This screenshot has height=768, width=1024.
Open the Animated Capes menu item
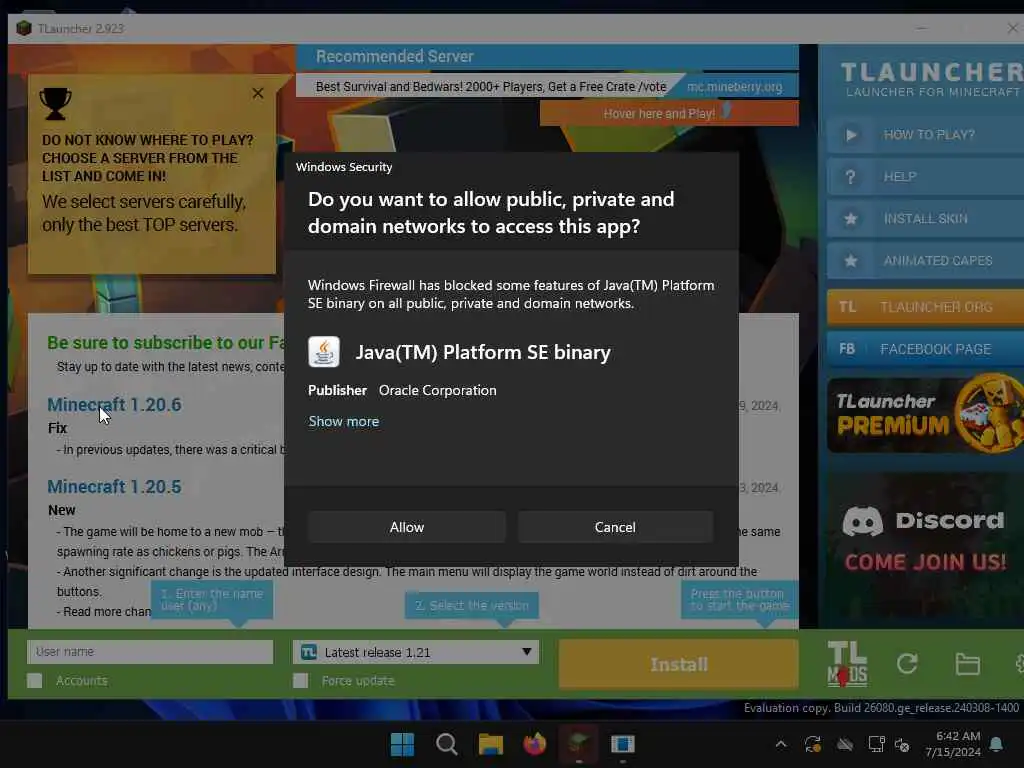tap(925, 261)
